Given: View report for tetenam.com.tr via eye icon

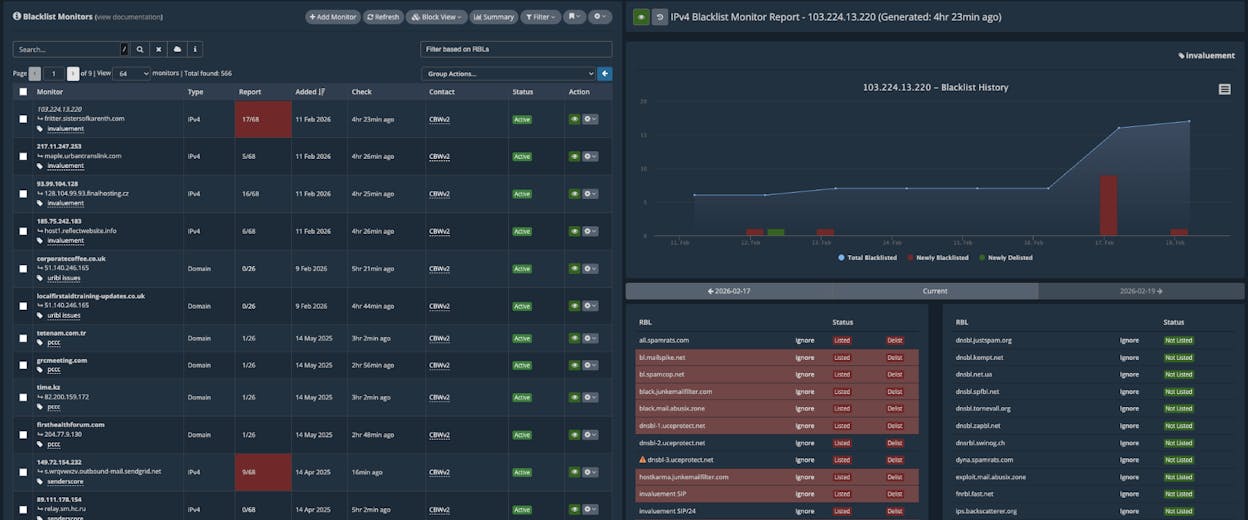Looking at the screenshot, I should coord(574,338).
